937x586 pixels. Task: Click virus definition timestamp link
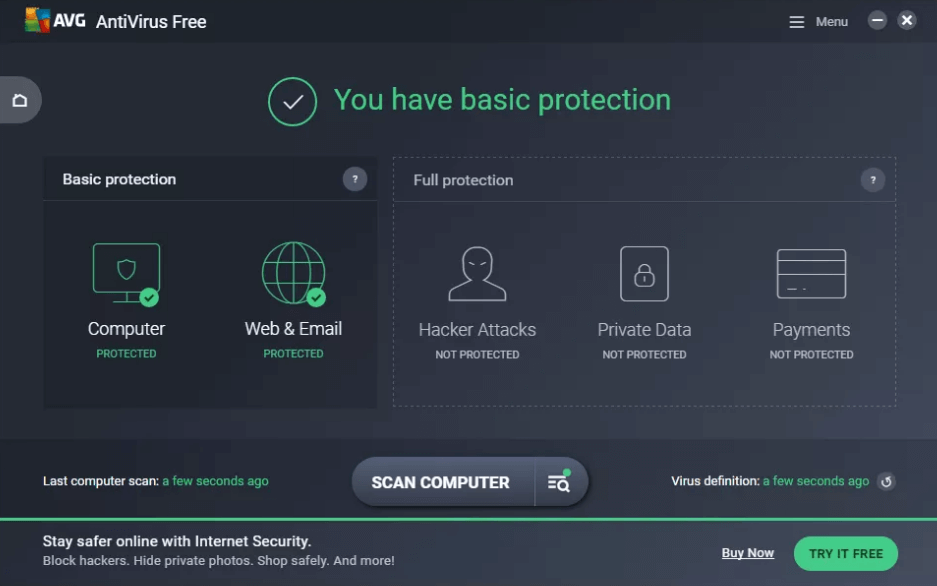click(x=815, y=481)
